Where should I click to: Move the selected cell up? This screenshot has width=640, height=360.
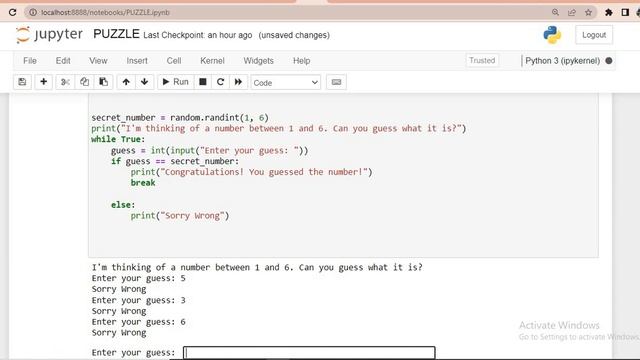[126, 82]
